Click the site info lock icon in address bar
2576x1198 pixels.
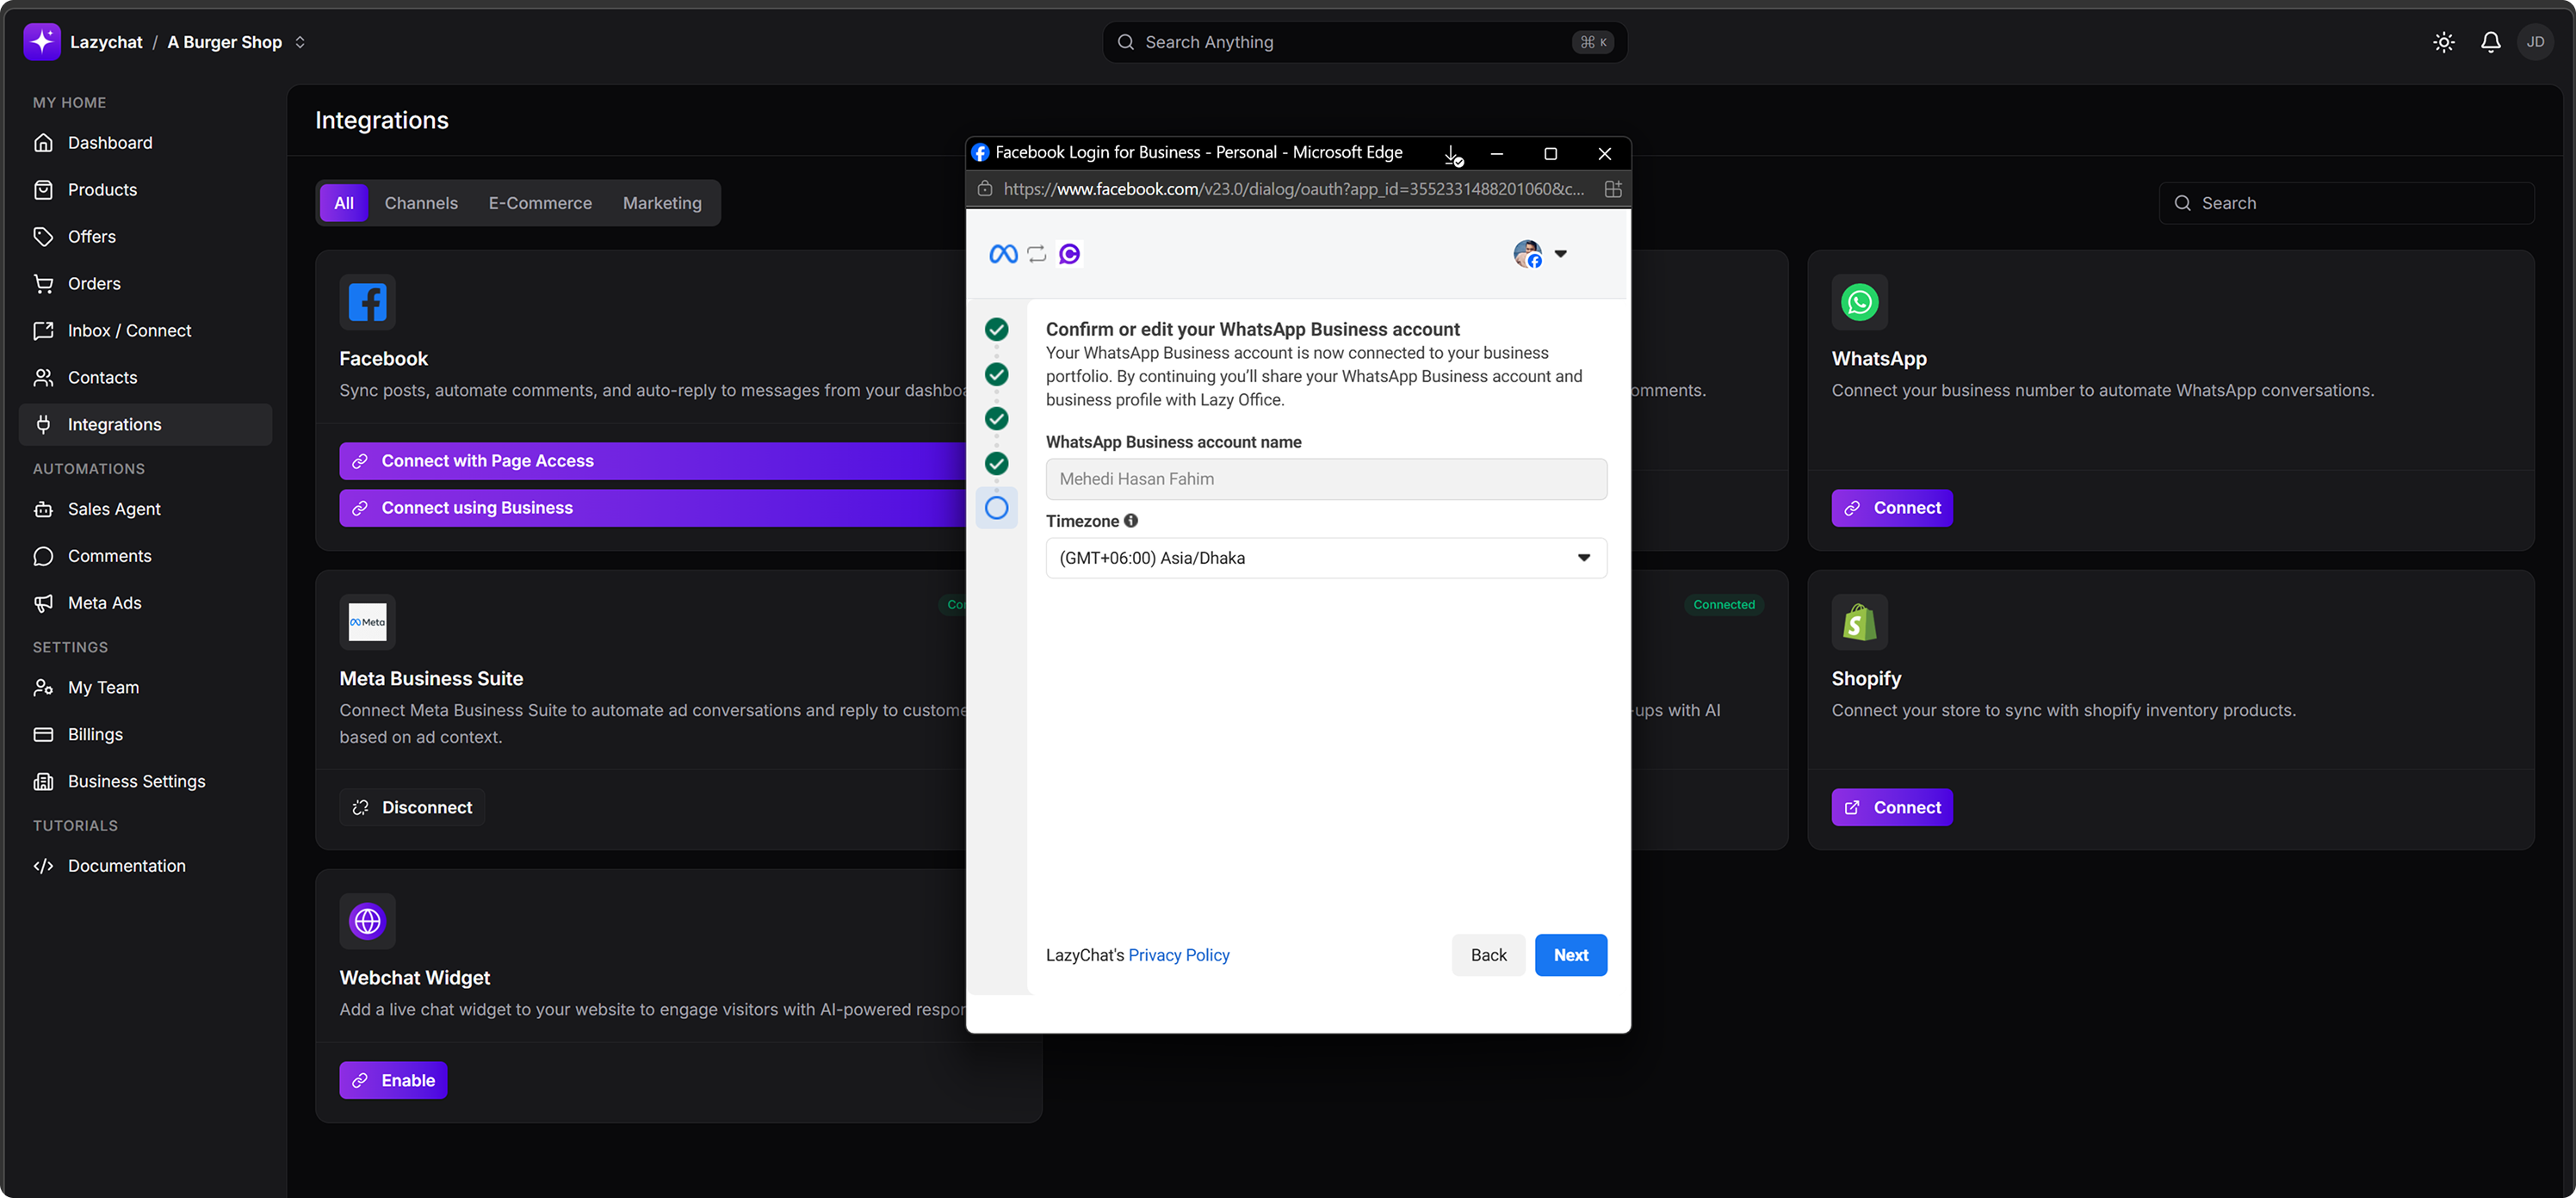[x=985, y=189]
